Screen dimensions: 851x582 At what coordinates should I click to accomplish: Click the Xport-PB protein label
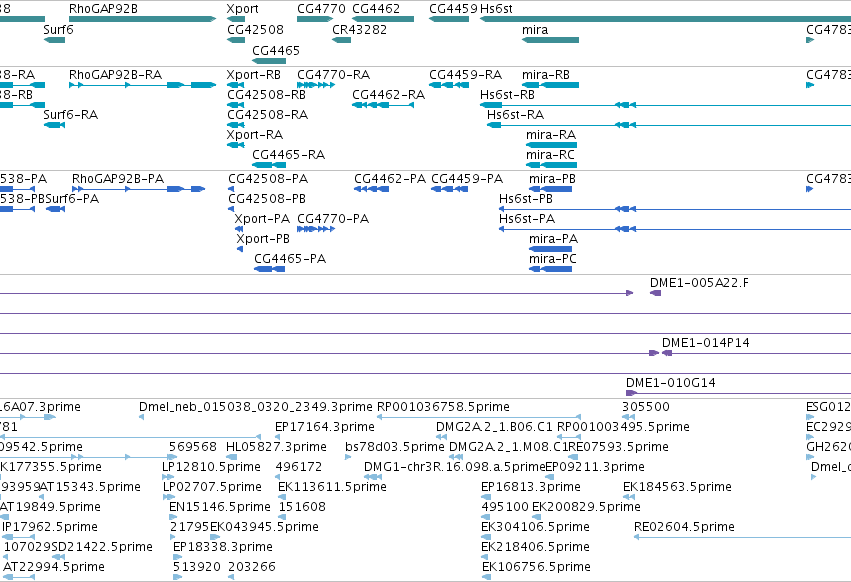click(263, 239)
